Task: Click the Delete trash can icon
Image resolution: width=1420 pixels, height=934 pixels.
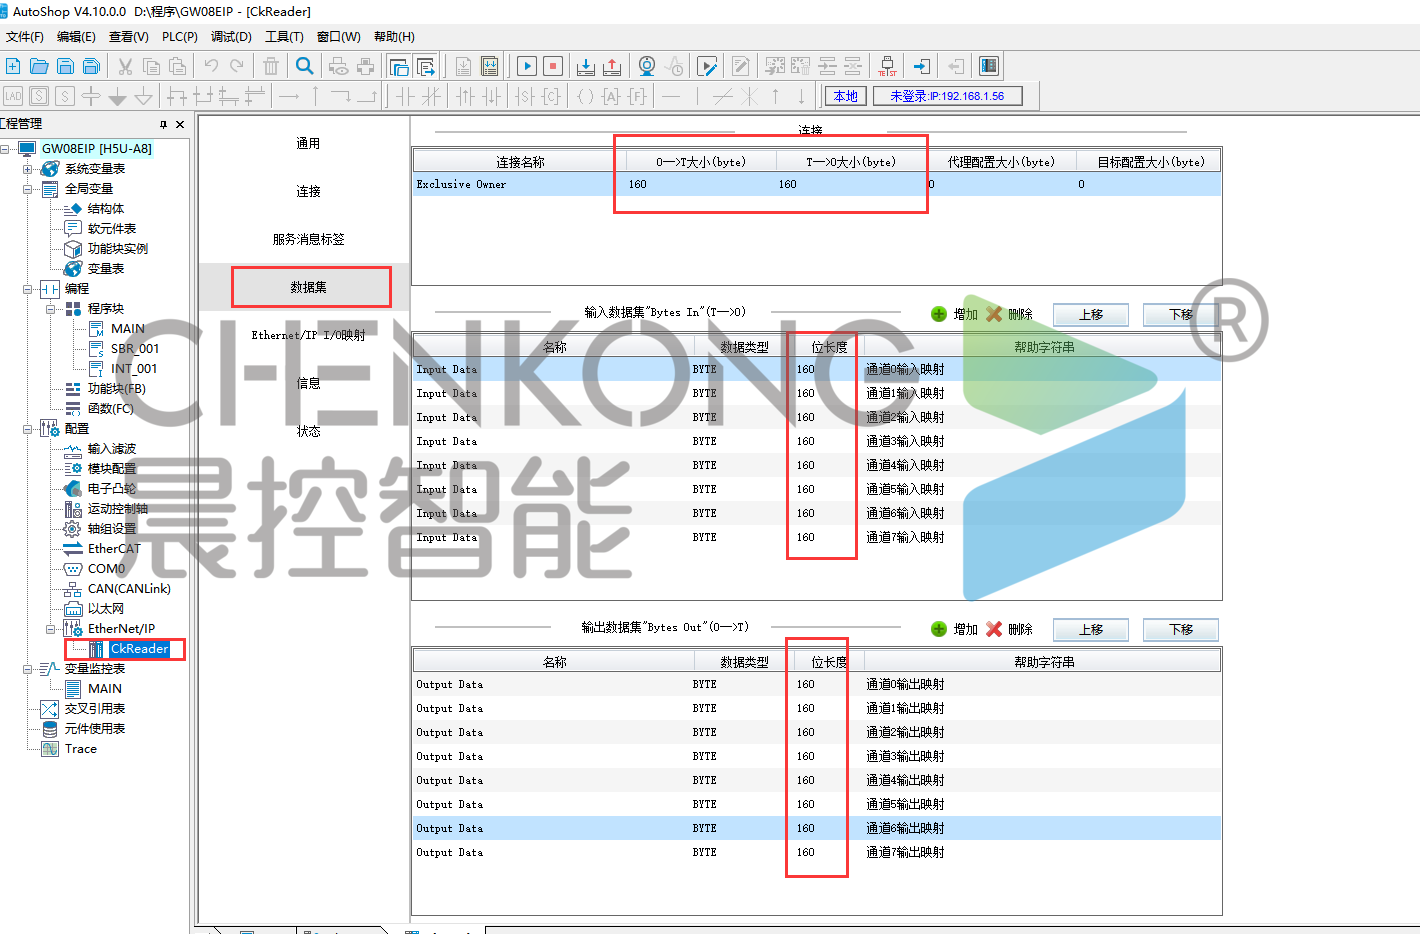Action: point(271,66)
